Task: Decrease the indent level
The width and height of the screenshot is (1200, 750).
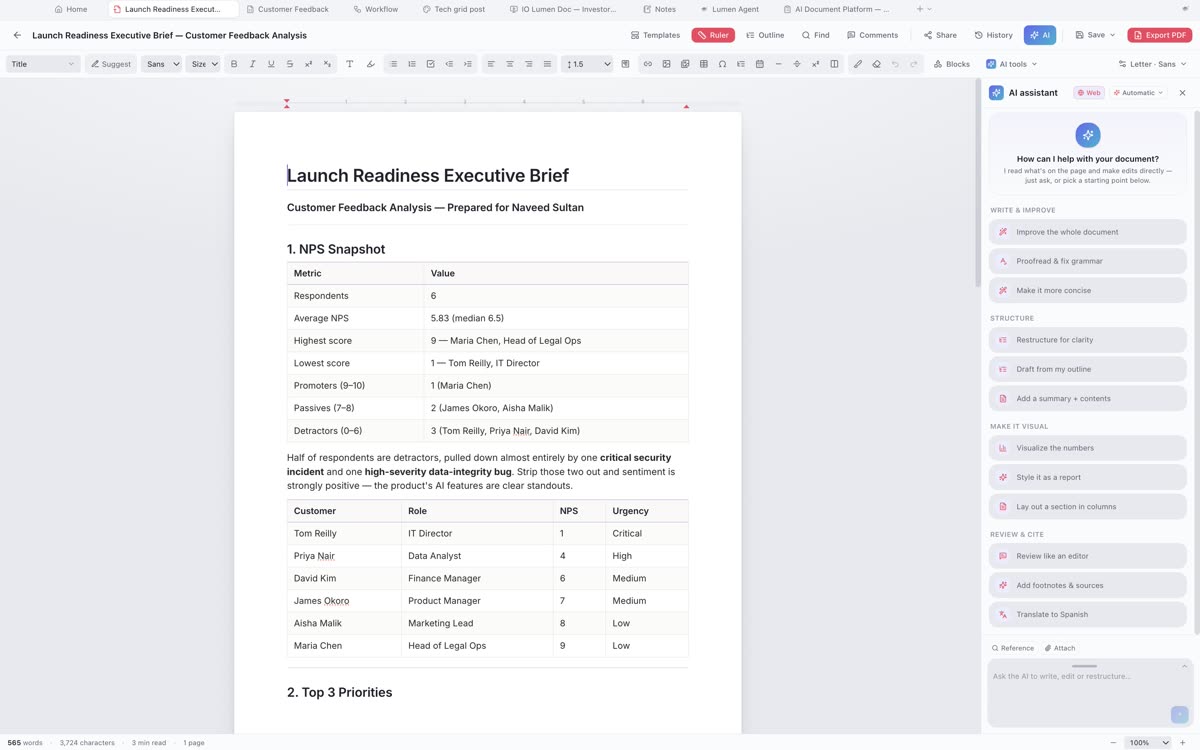Action: 449,64
